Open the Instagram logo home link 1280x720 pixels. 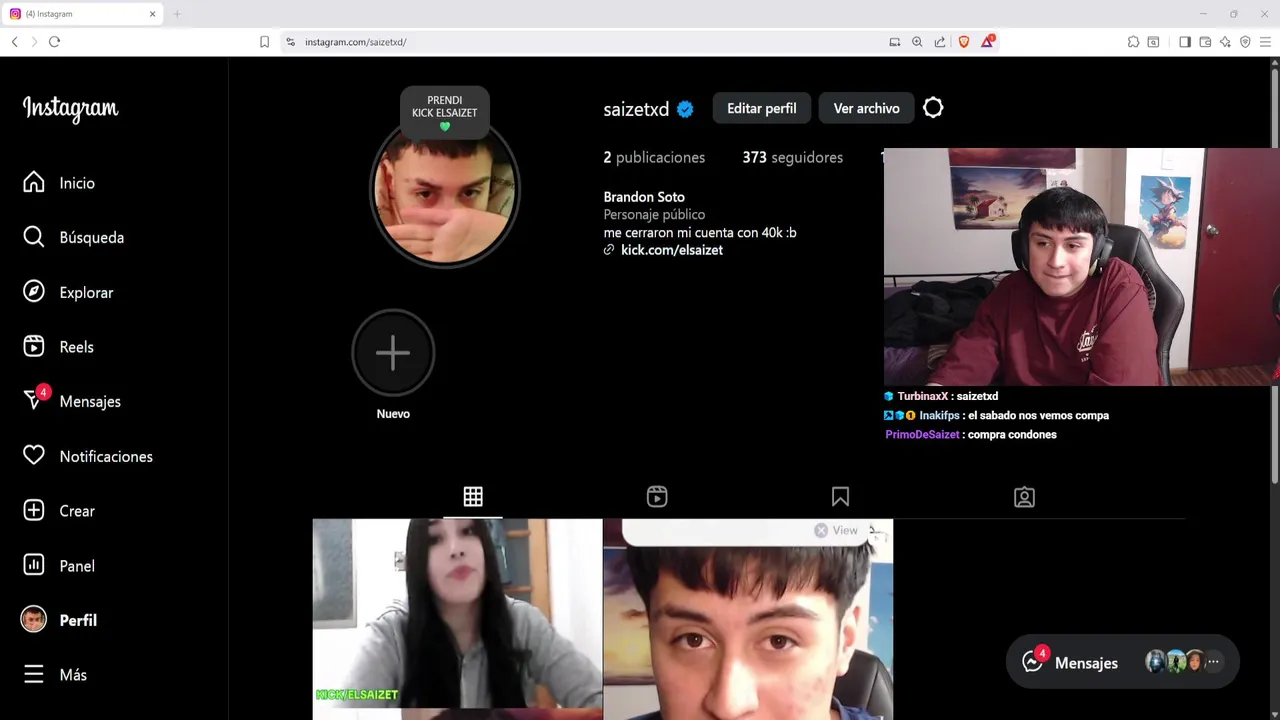click(70, 109)
